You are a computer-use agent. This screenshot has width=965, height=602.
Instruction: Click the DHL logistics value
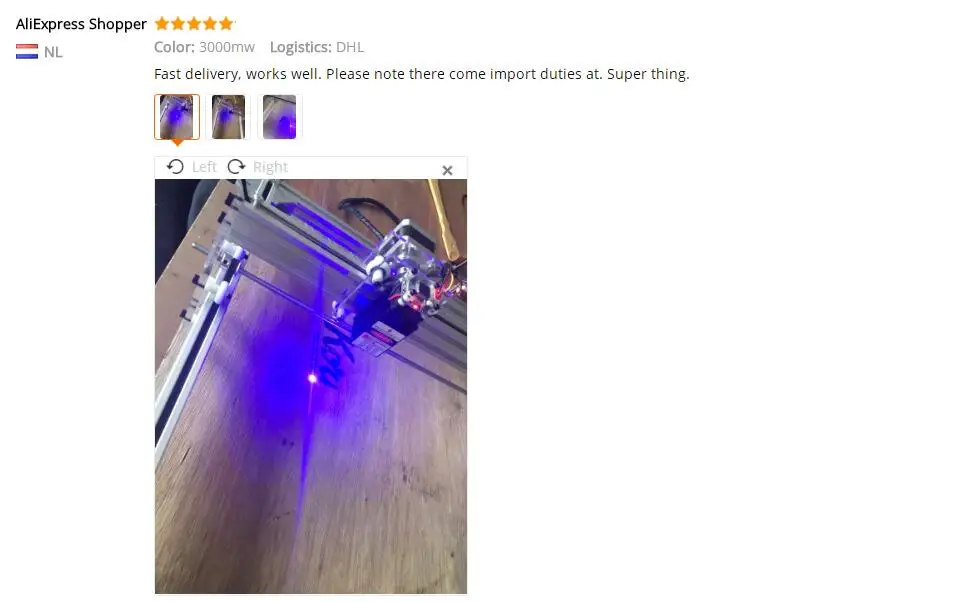click(350, 47)
